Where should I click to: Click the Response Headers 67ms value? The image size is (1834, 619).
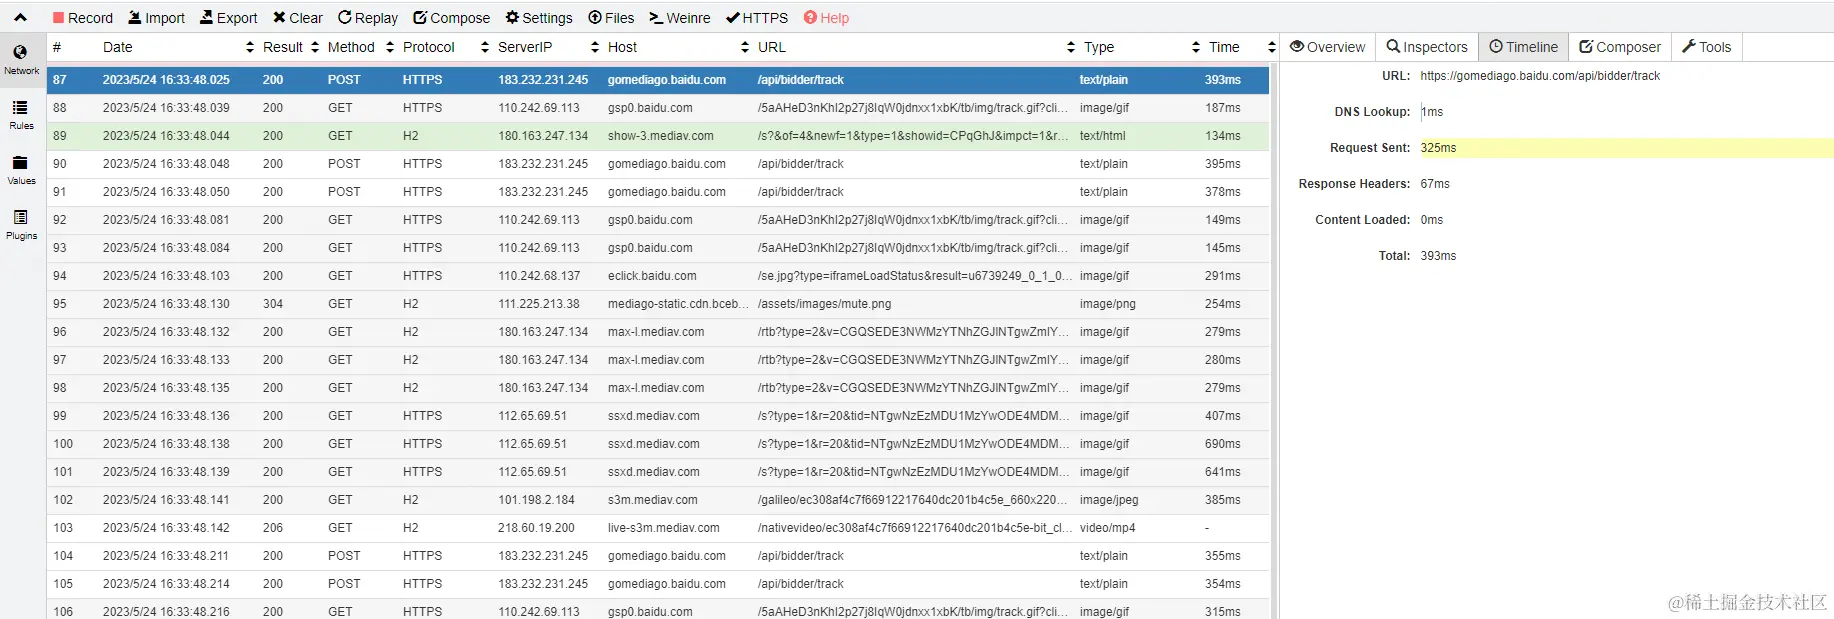pyautogui.click(x=1435, y=184)
